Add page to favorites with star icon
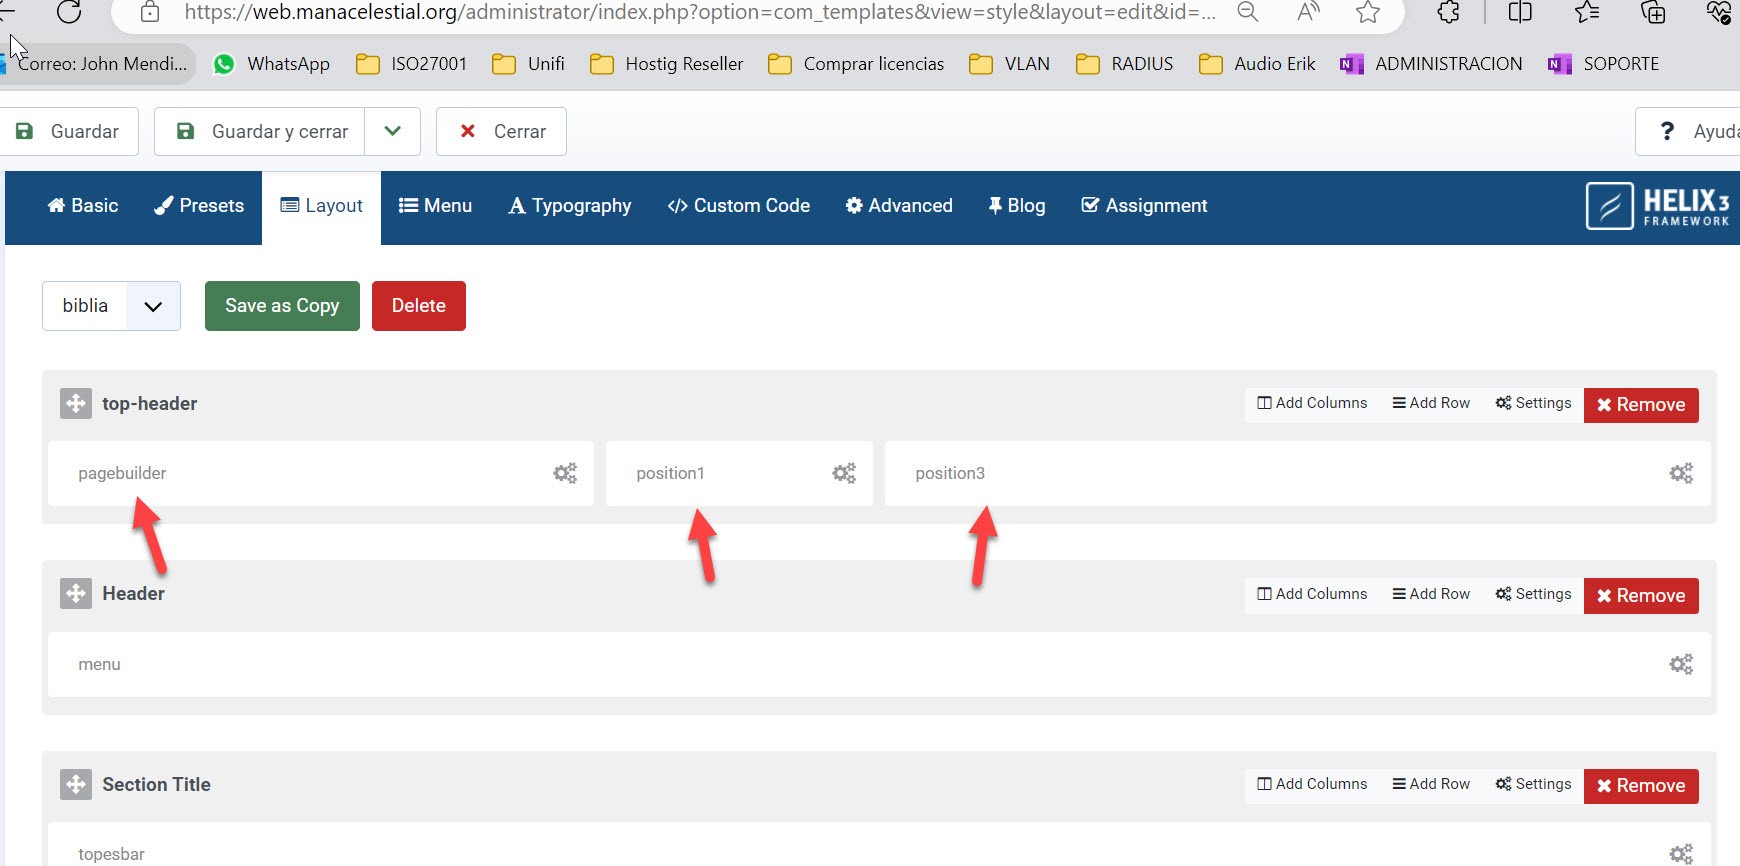 [1368, 12]
